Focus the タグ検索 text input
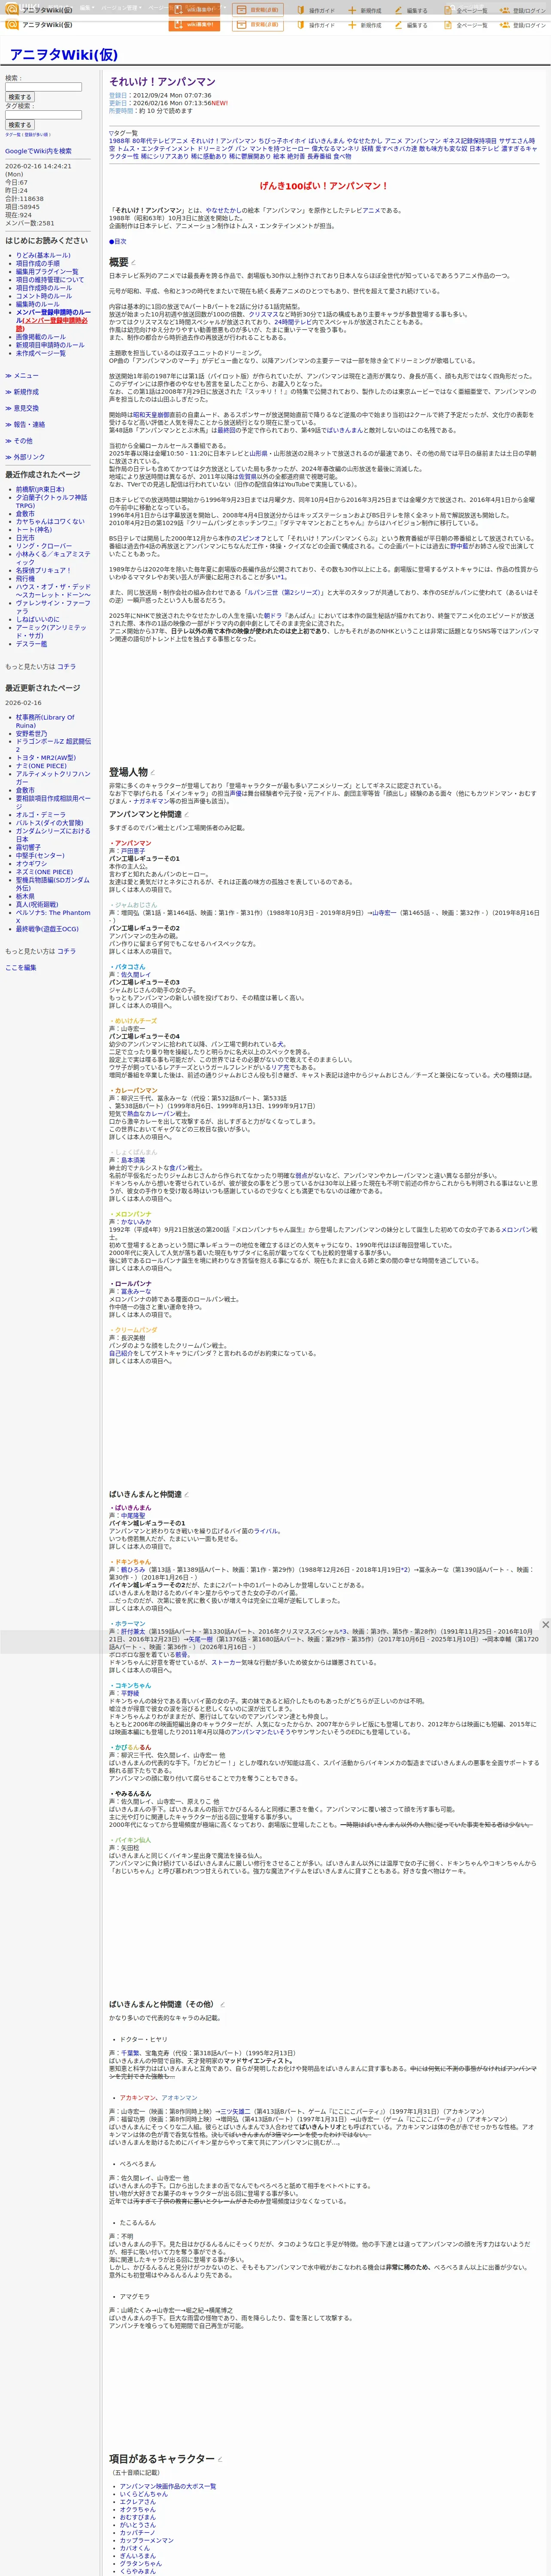This screenshot has width=551, height=2576. click(x=43, y=114)
